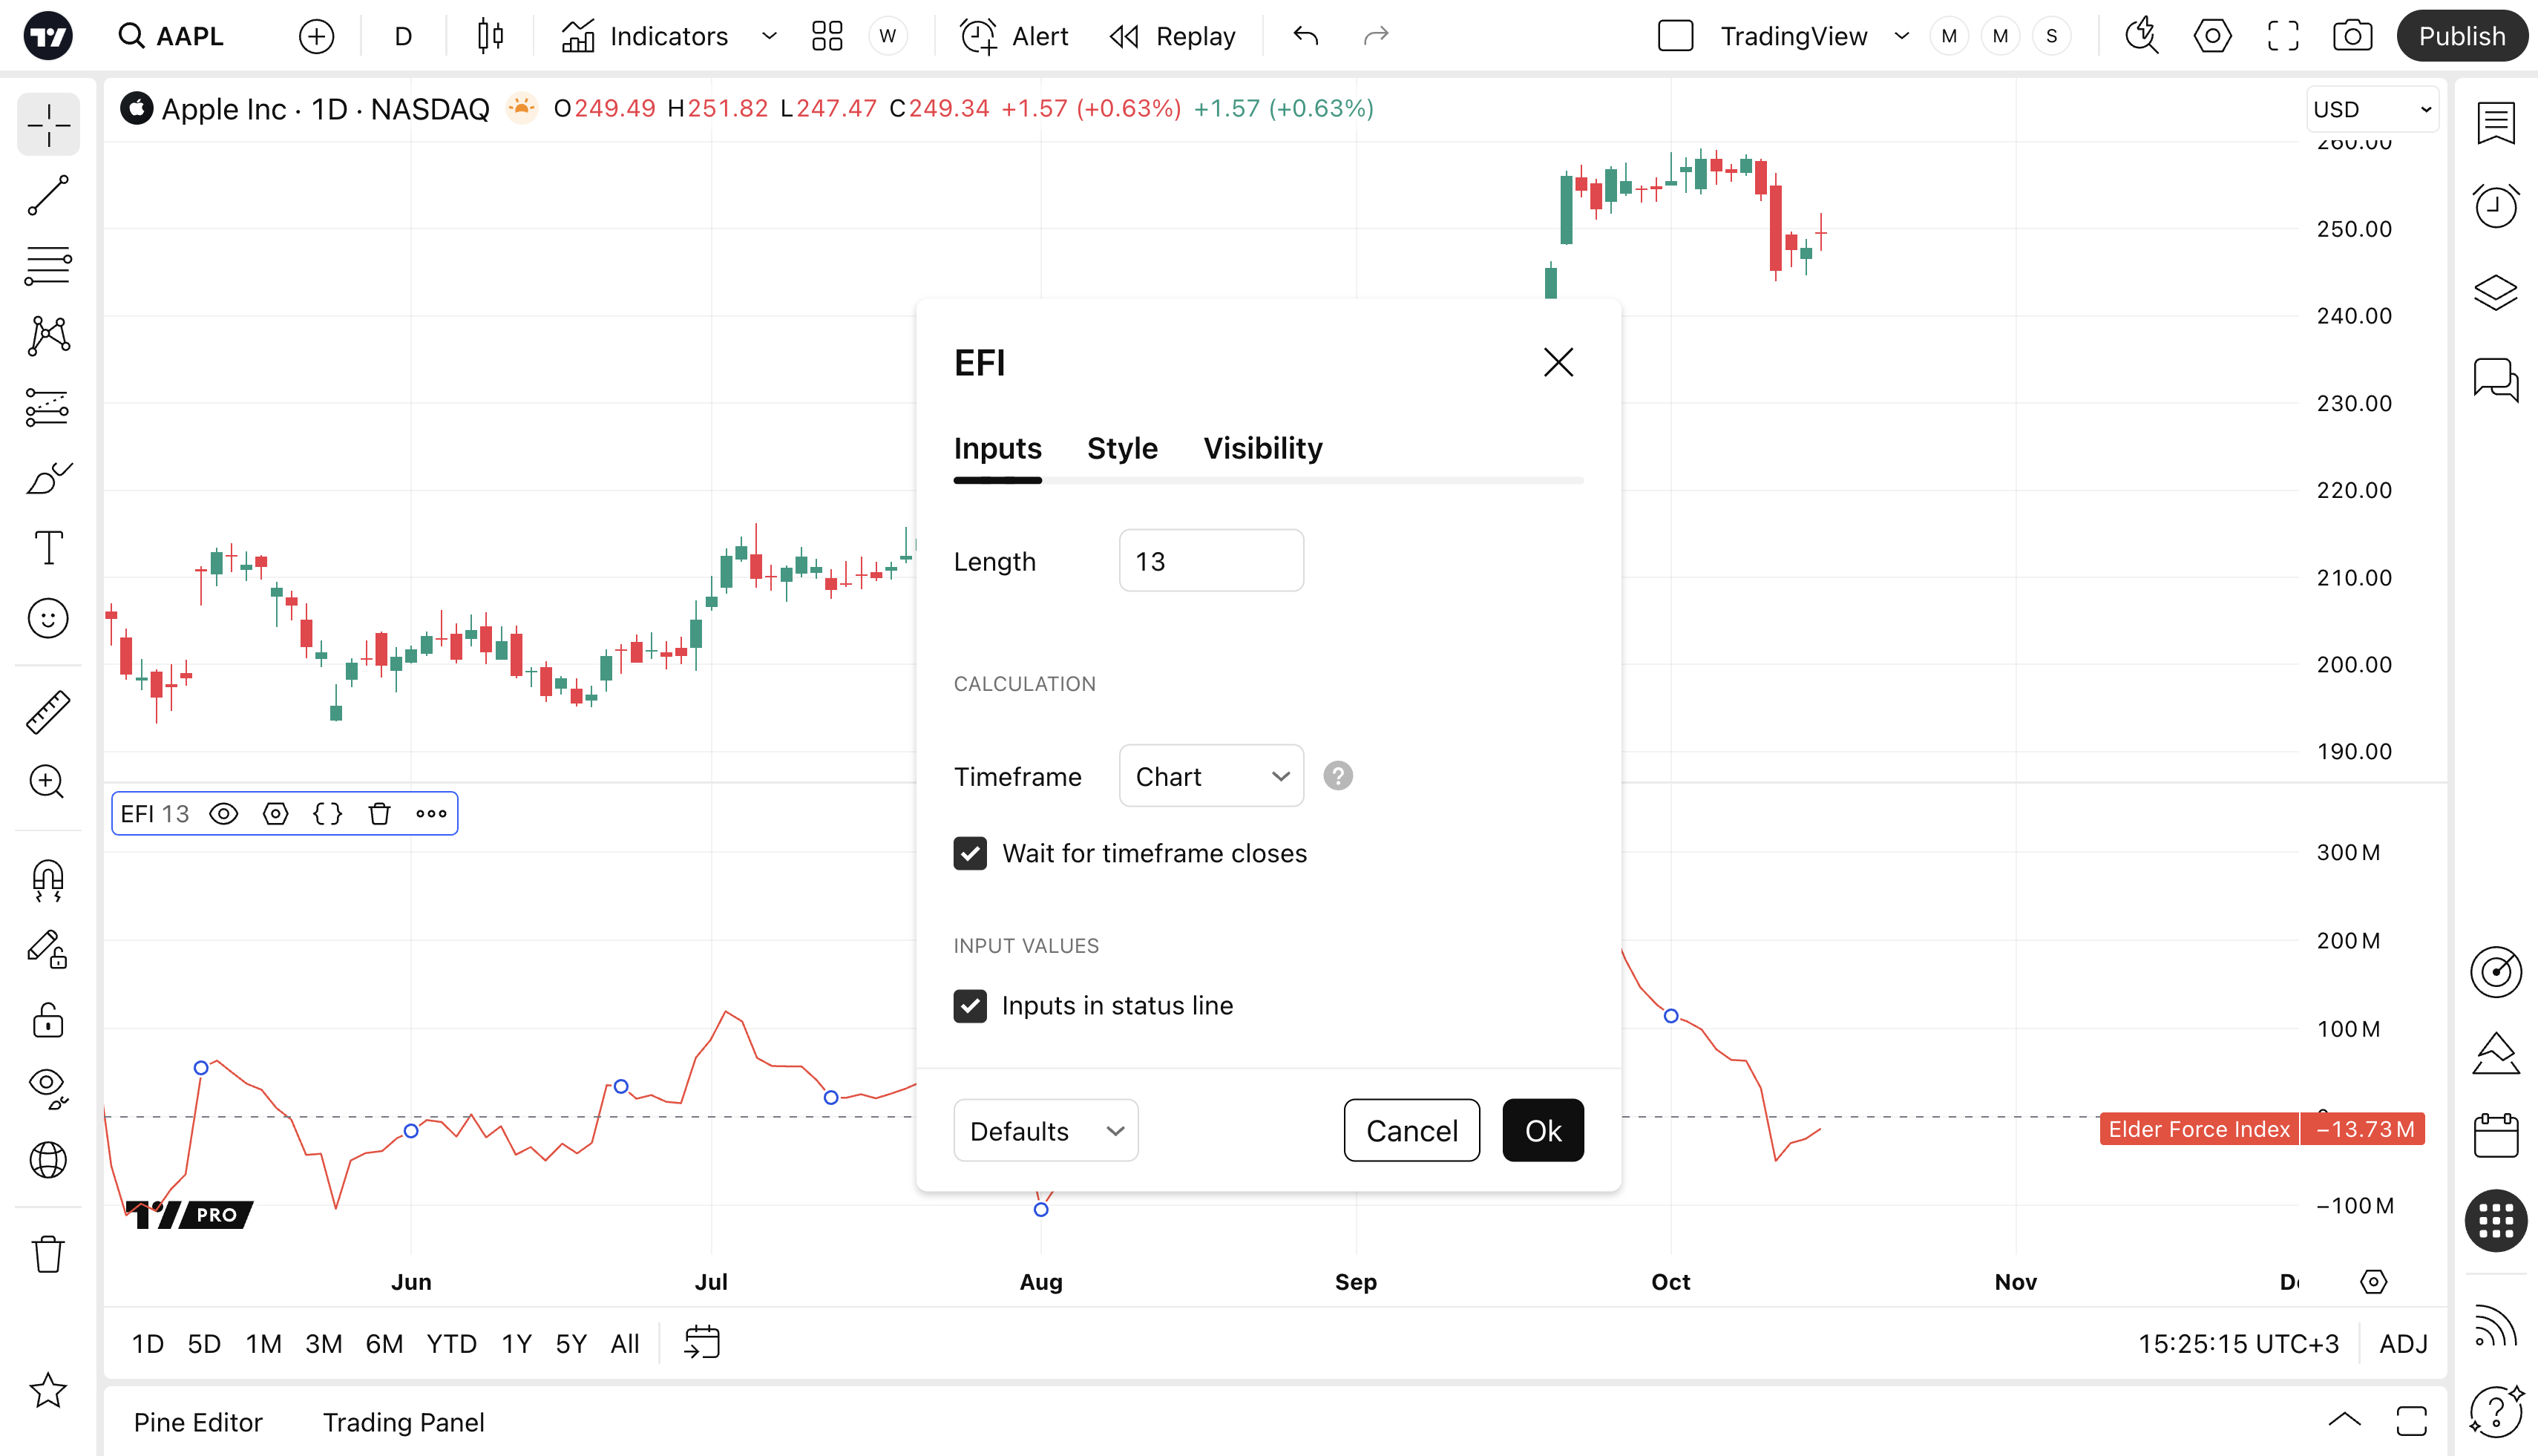The image size is (2538, 1456).
Task: Click the Length input field
Action: (1211, 561)
